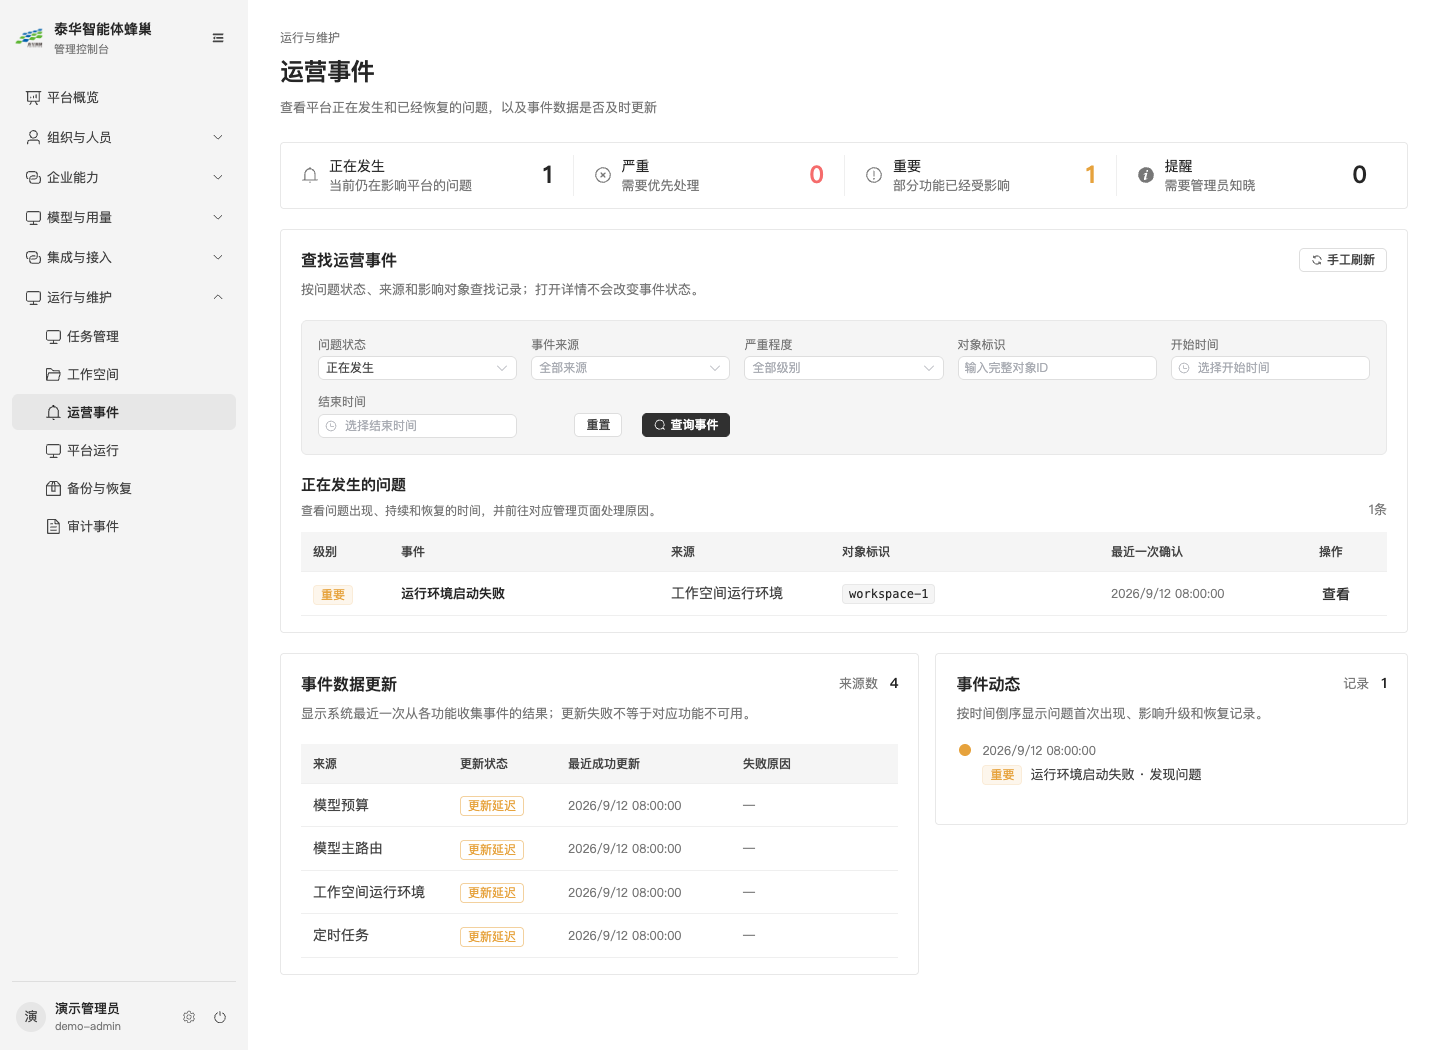Open the 严重程度 dropdown
The width and height of the screenshot is (1440, 1050).
[843, 368]
